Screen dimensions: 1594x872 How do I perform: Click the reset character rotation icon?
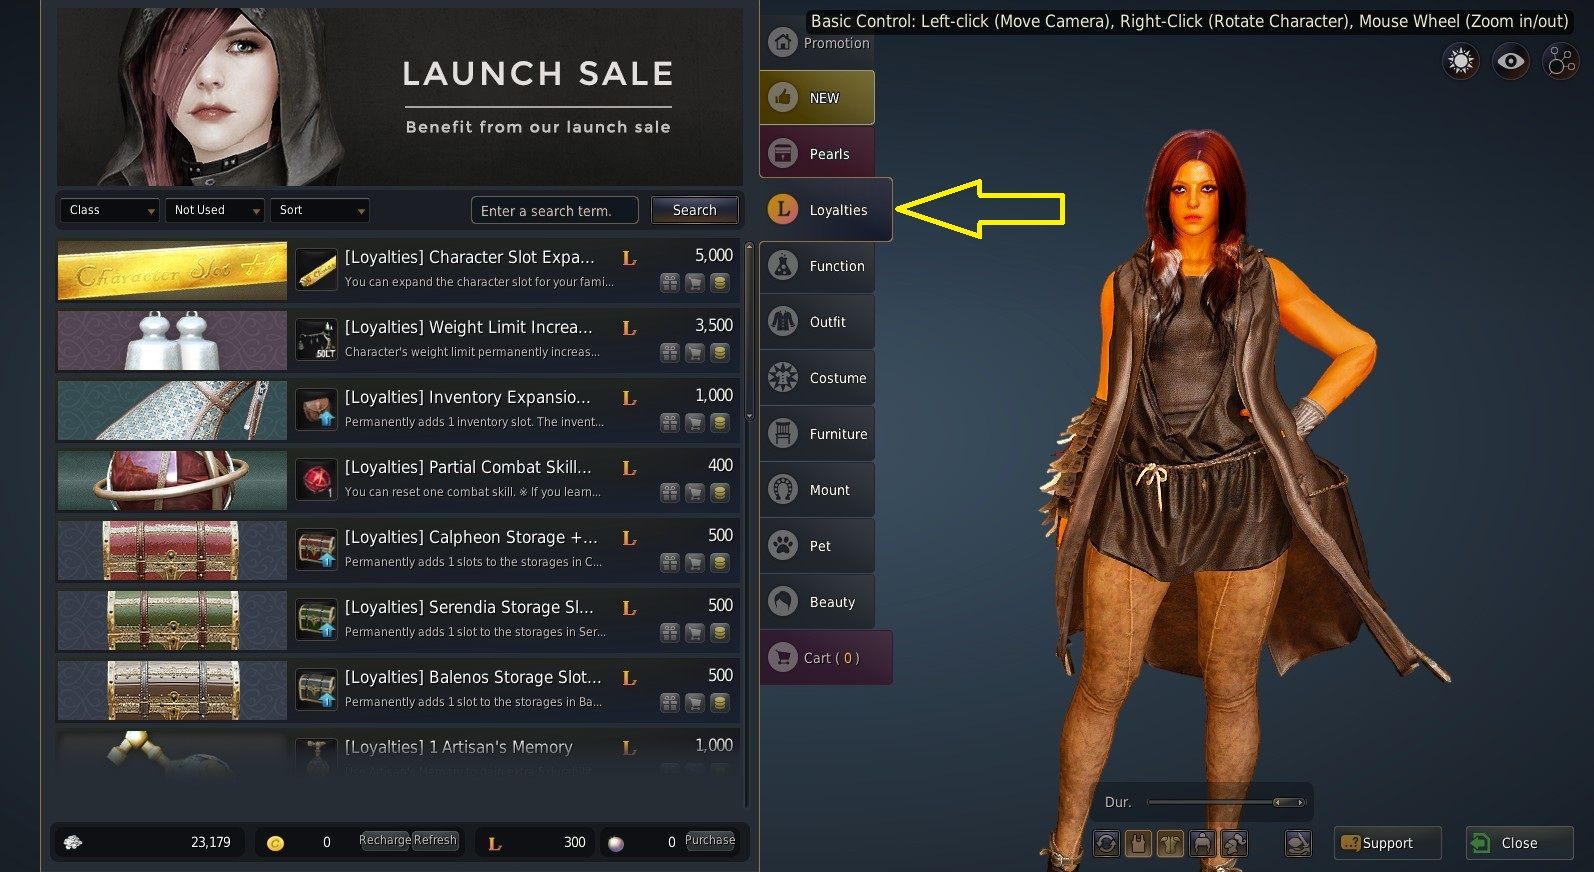point(1106,843)
